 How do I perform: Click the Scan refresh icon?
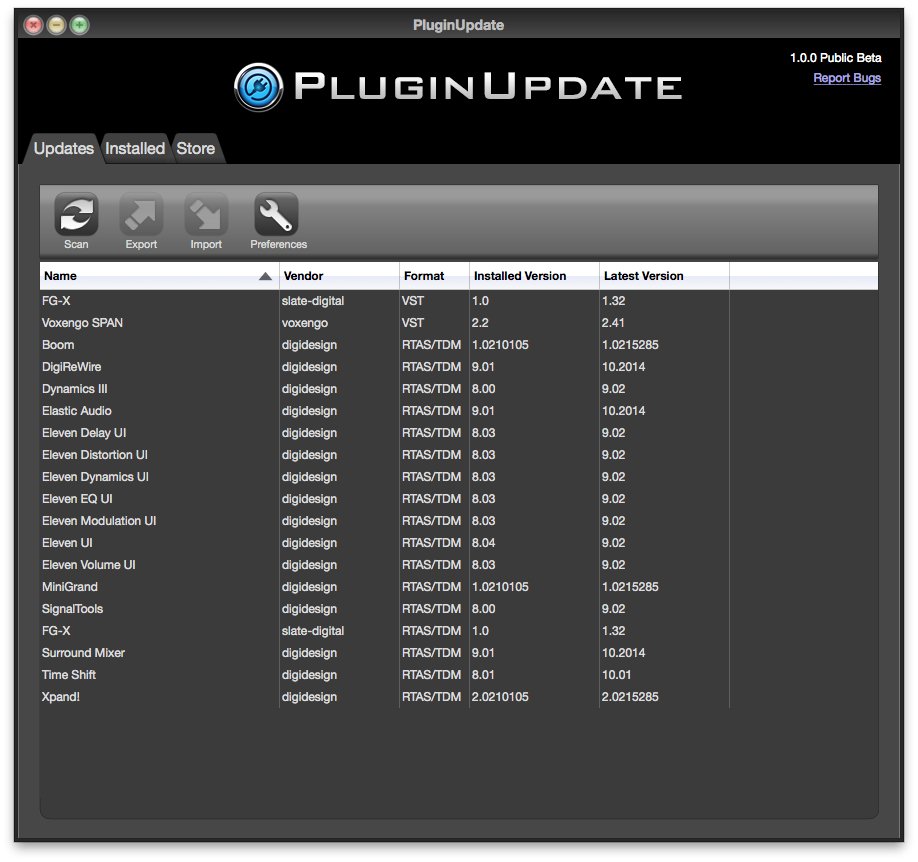tap(76, 214)
